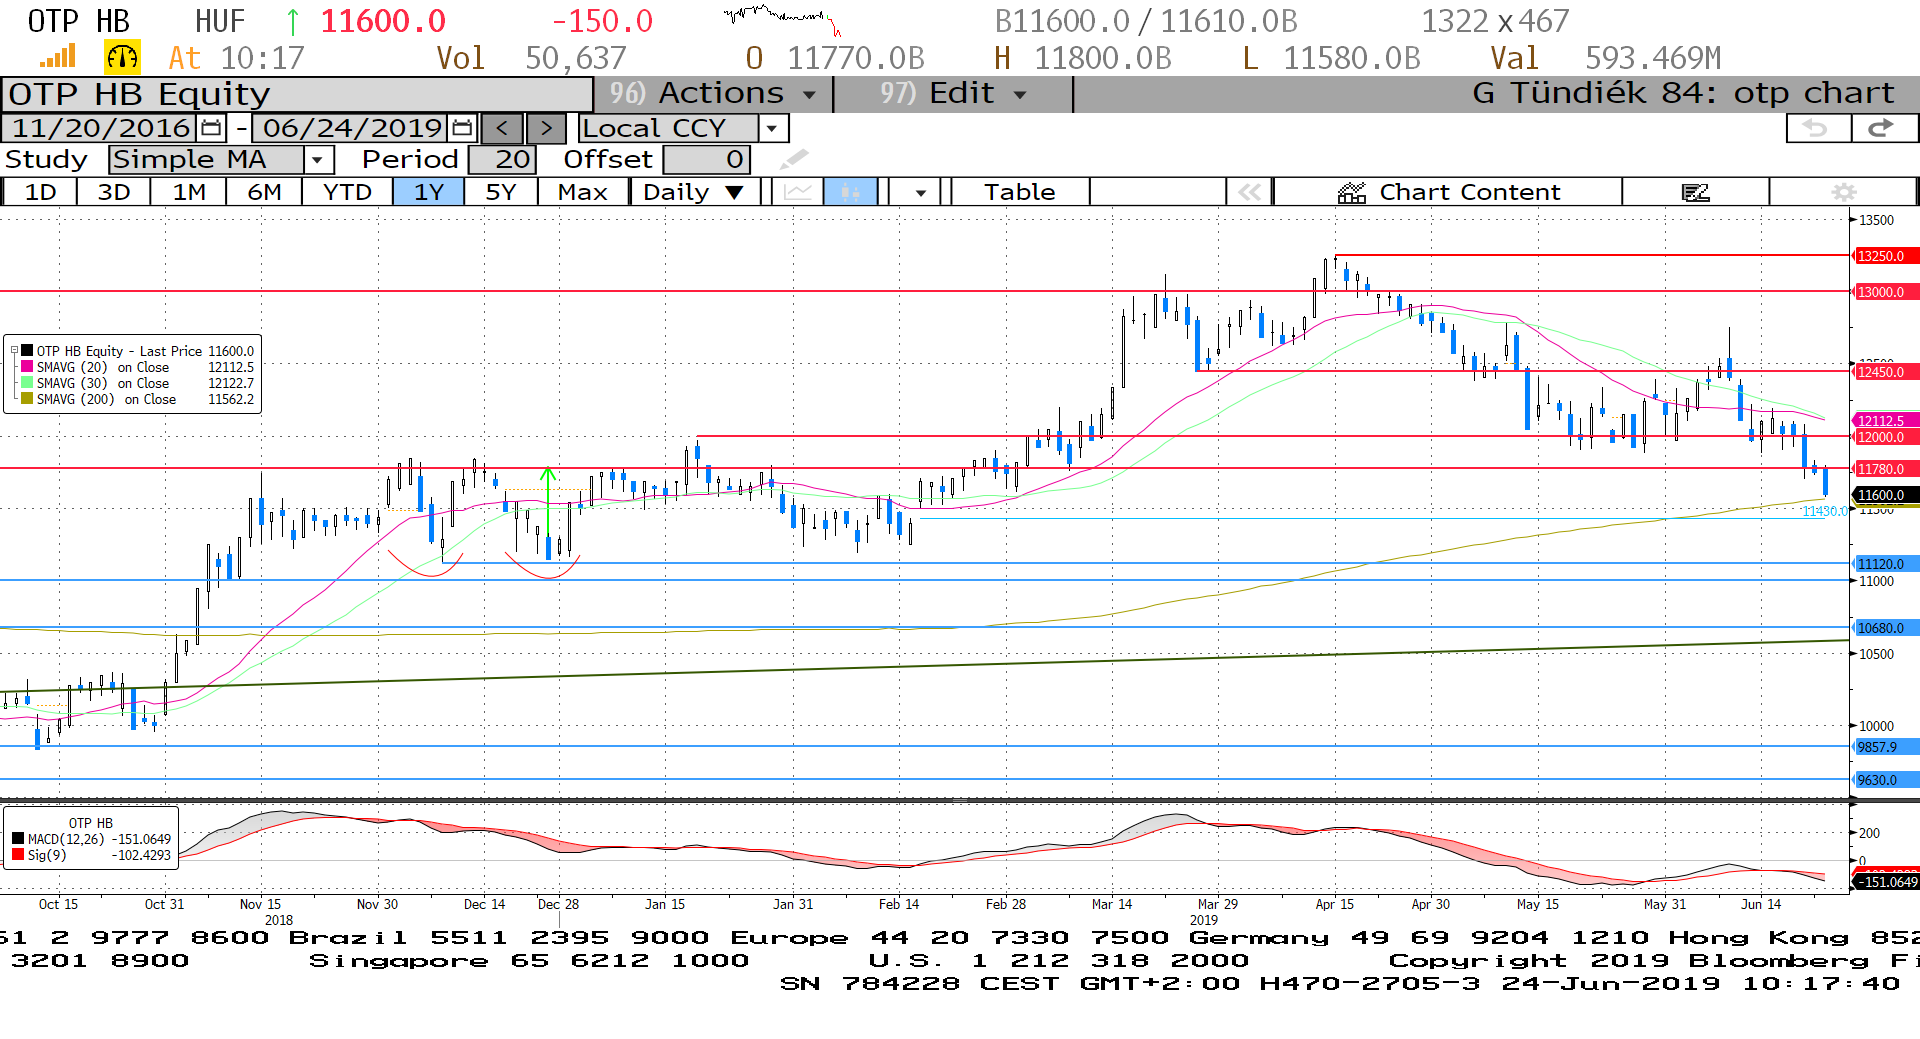Select the candlestick chart type icon
The image size is (1920, 1039).
coord(850,192)
